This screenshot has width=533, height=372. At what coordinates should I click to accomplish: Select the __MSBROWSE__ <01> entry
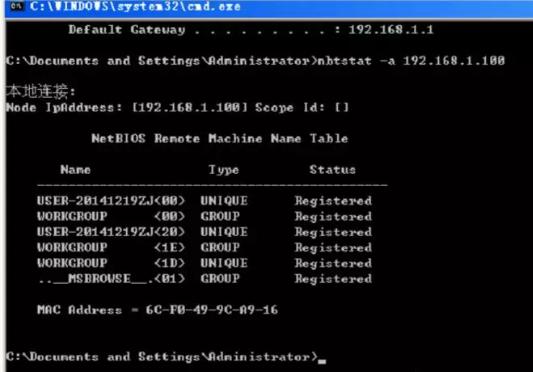tap(111, 278)
